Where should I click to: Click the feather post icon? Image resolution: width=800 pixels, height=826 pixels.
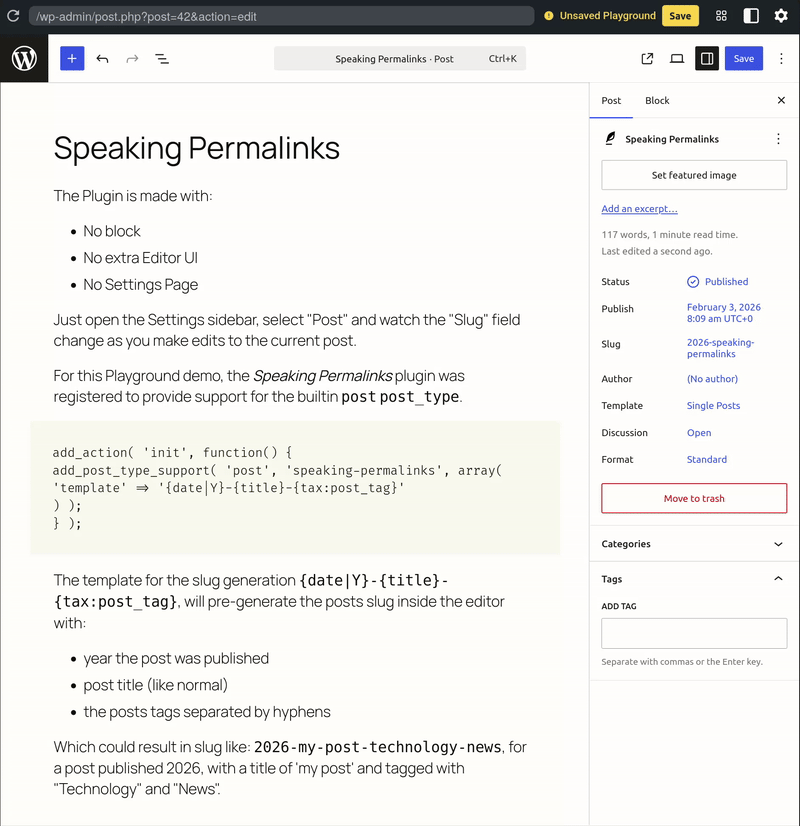point(610,139)
